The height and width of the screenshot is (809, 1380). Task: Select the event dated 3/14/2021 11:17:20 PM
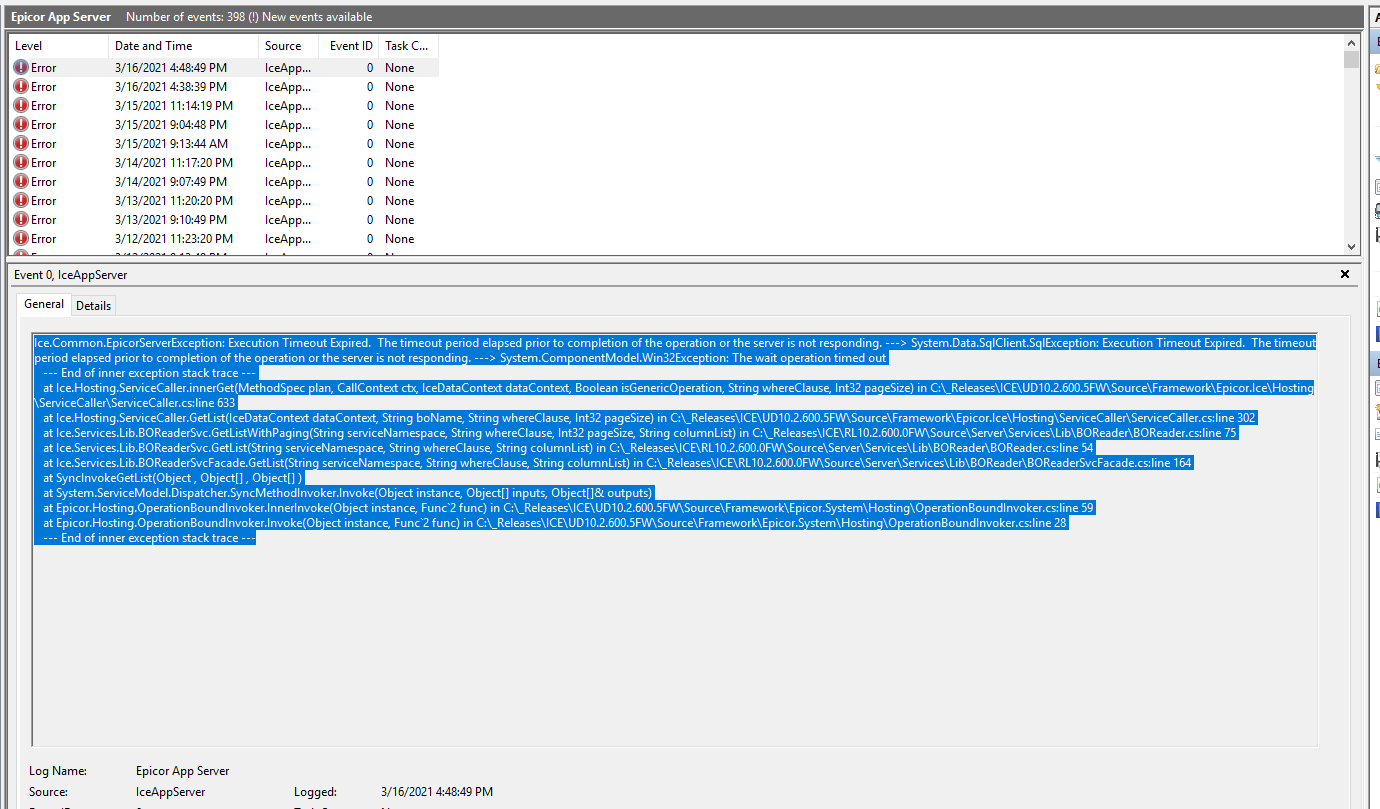[224, 163]
